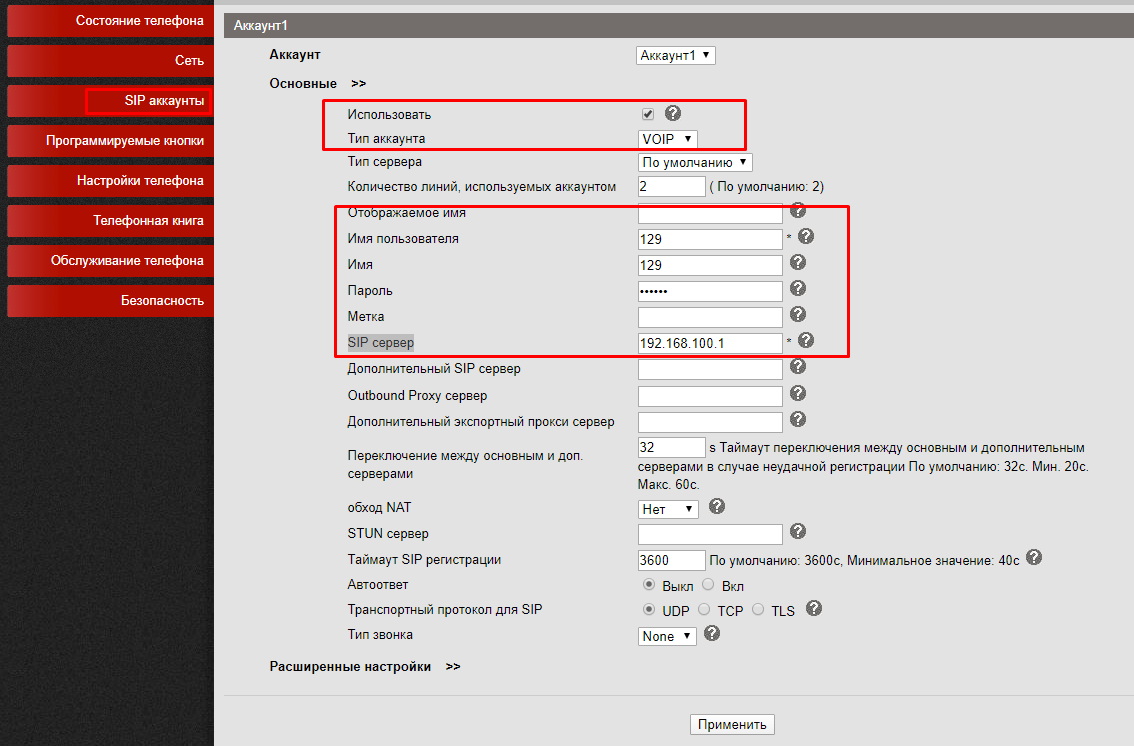Click help icon beside Имя пользователя field
The height and width of the screenshot is (746, 1134).
coord(805,237)
